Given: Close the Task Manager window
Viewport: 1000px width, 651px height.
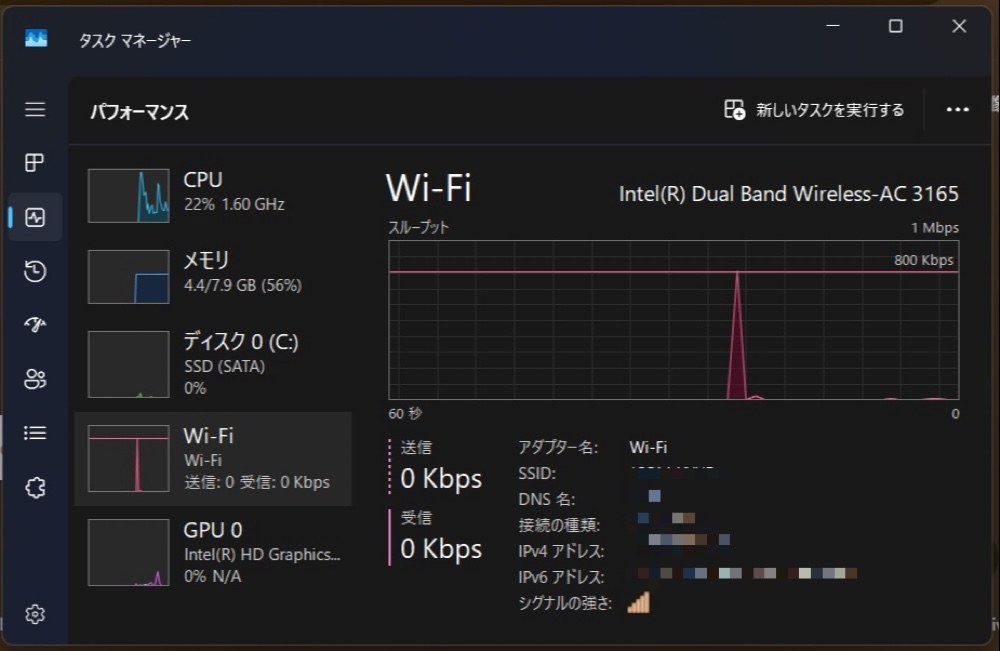Looking at the screenshot, I should point(959,26).
